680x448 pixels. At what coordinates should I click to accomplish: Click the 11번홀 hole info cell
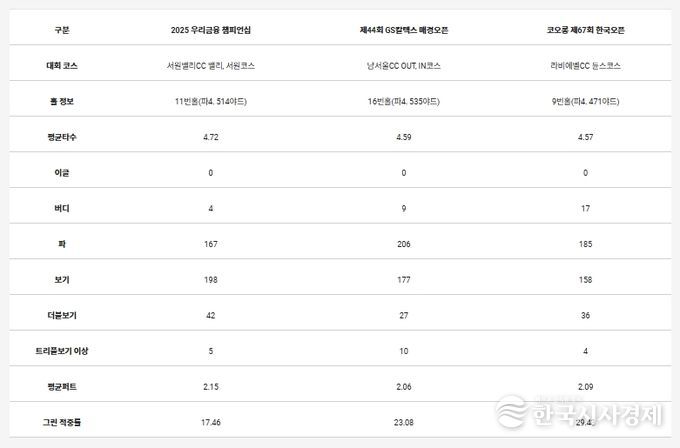tap(210, 102)
